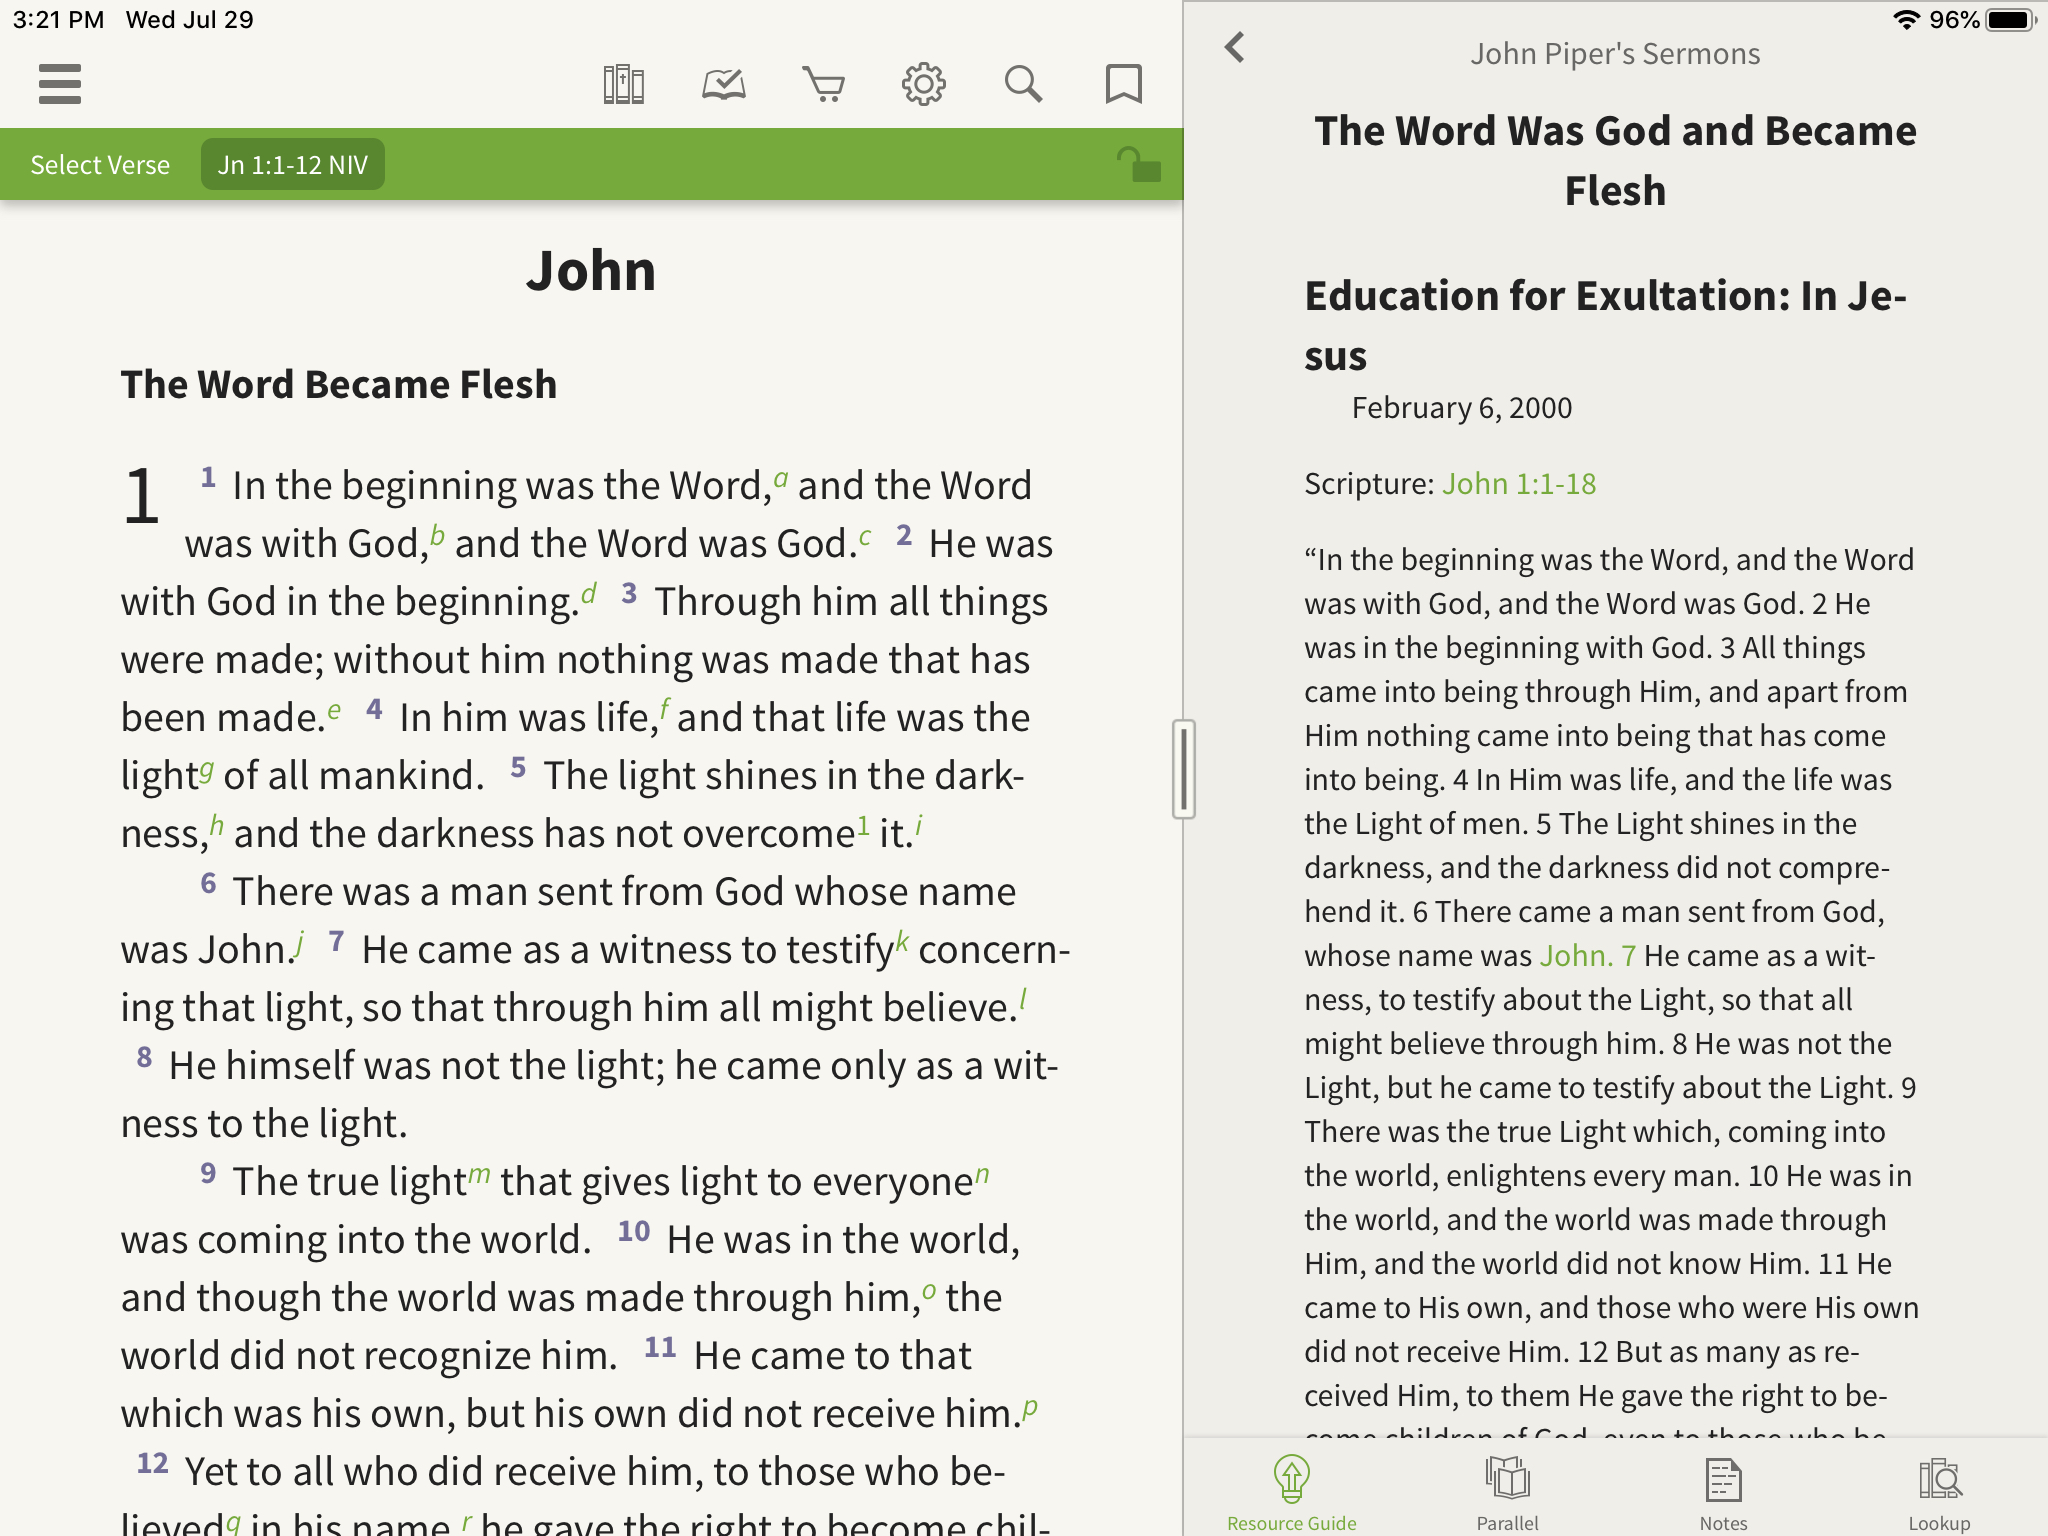2048x1536 pixels.
Task: Tap footnote c after 'was God.'
Action: [865, 537]
